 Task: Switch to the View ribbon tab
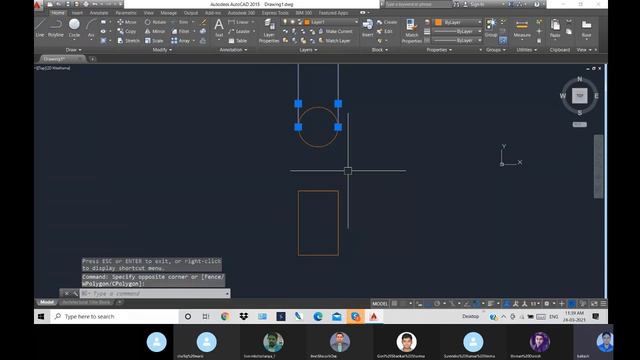click(149, 13)
